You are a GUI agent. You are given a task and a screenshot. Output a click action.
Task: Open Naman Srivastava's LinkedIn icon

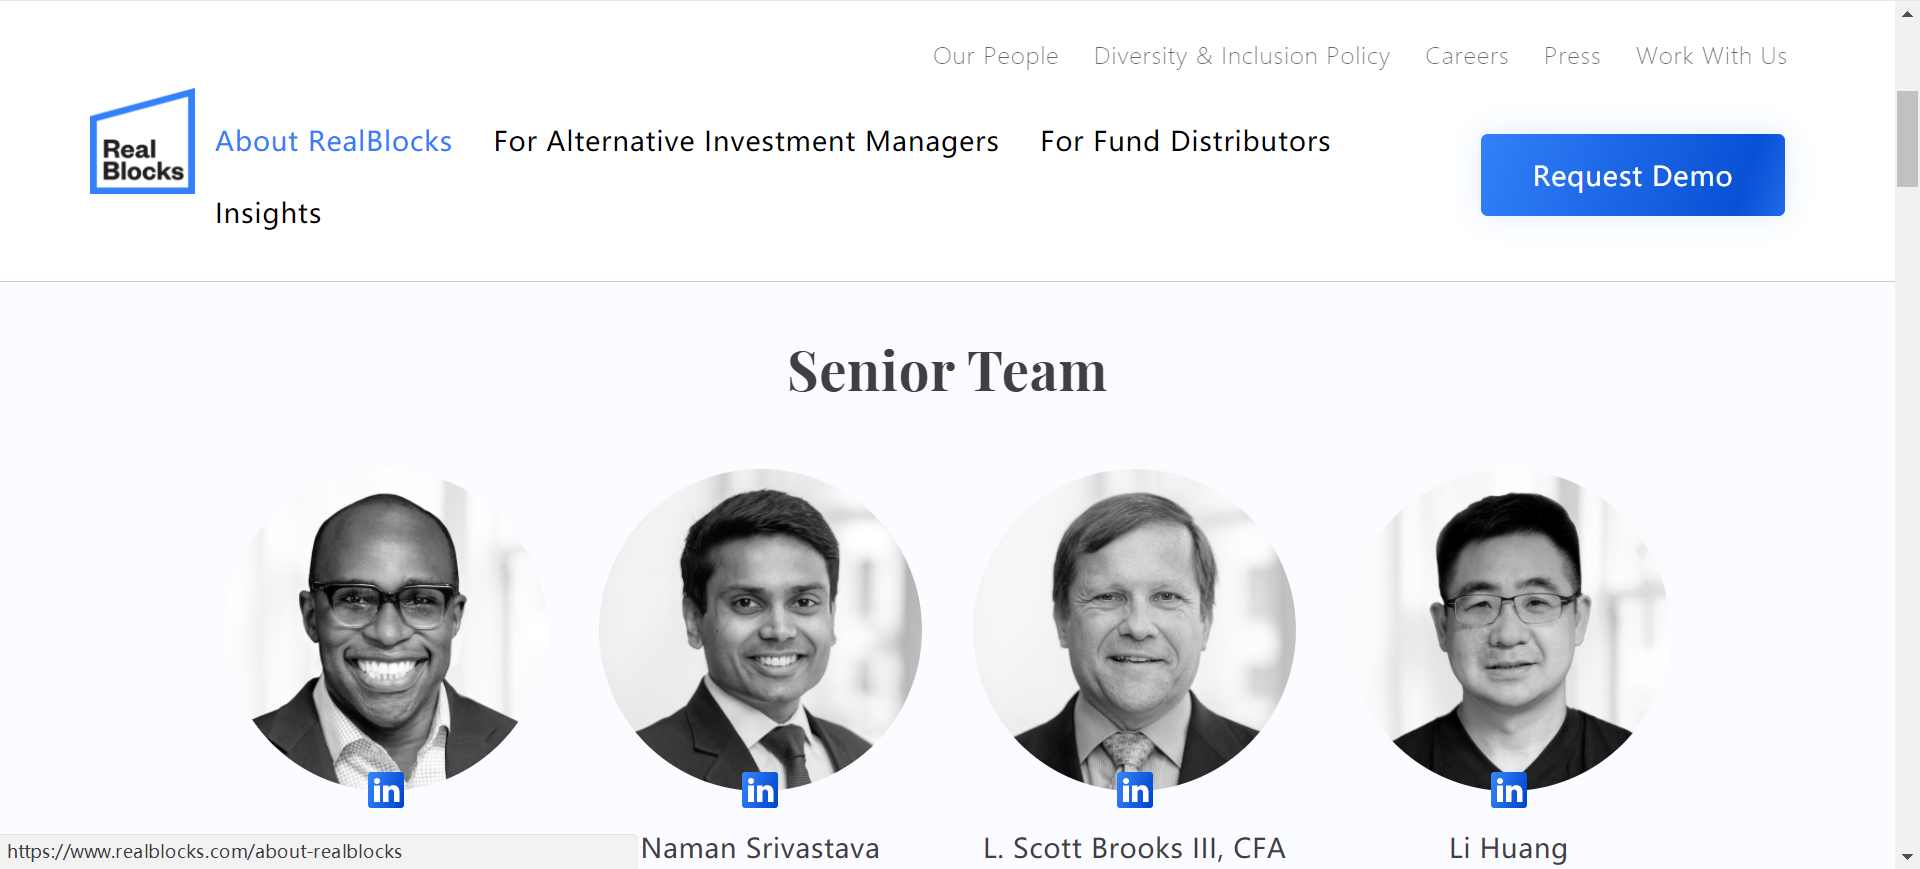[x=760, y=790]
